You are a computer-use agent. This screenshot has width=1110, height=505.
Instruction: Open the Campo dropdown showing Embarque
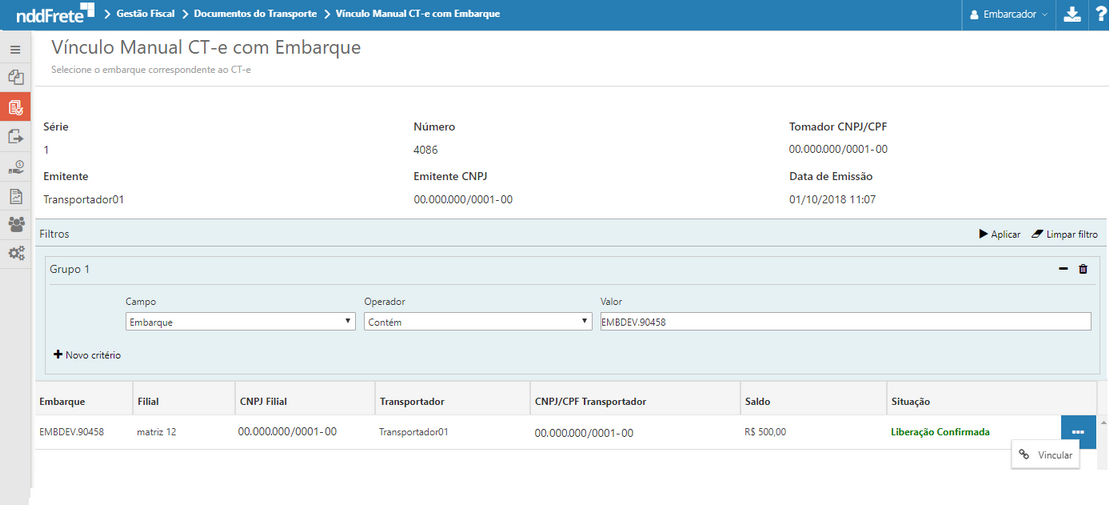click(x=240, y=322)
